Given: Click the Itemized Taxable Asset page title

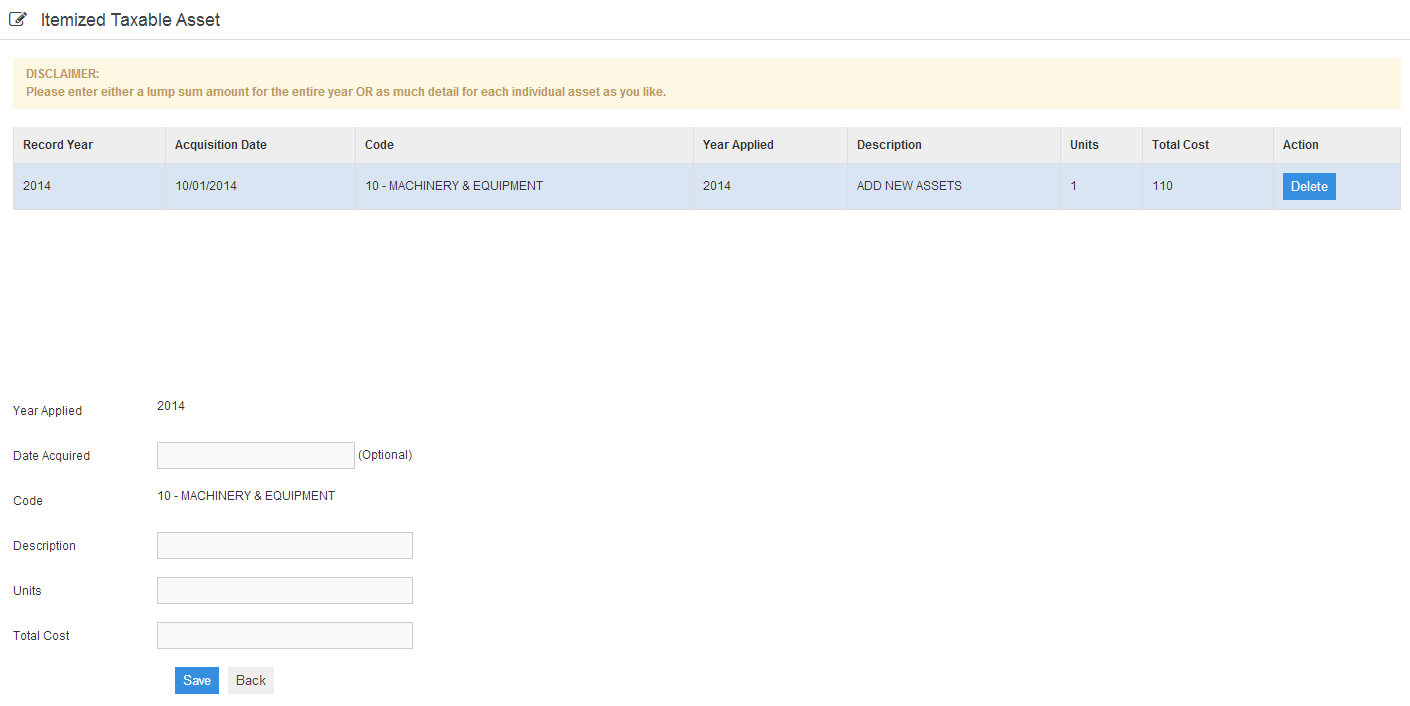Looking at the screenshot, I should tap(130, 20).
